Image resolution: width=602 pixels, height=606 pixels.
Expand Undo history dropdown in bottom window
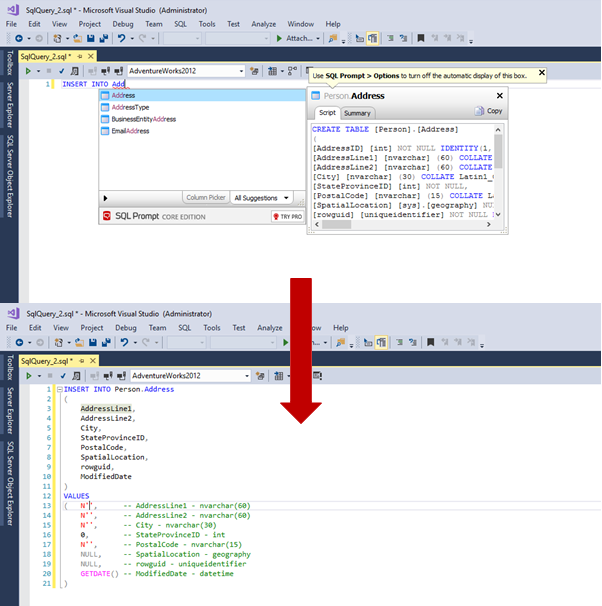click(x=135, y=342)
